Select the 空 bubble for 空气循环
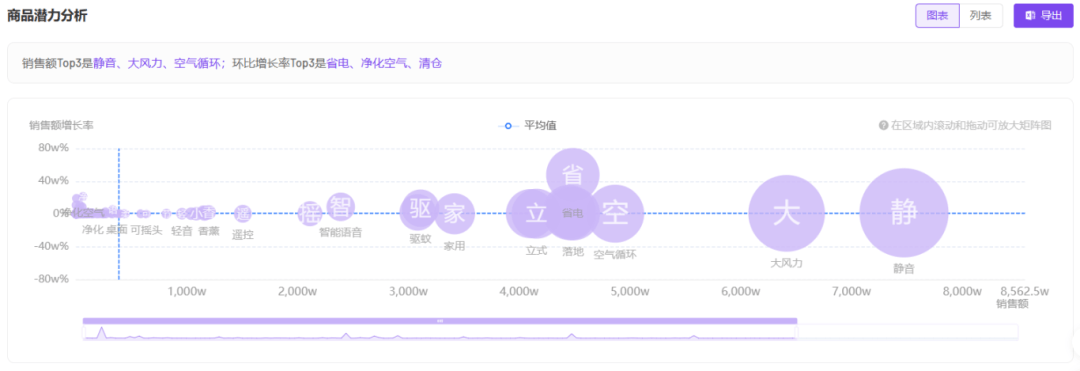Screen dimensions: 1080x371 tap(616, 213)
